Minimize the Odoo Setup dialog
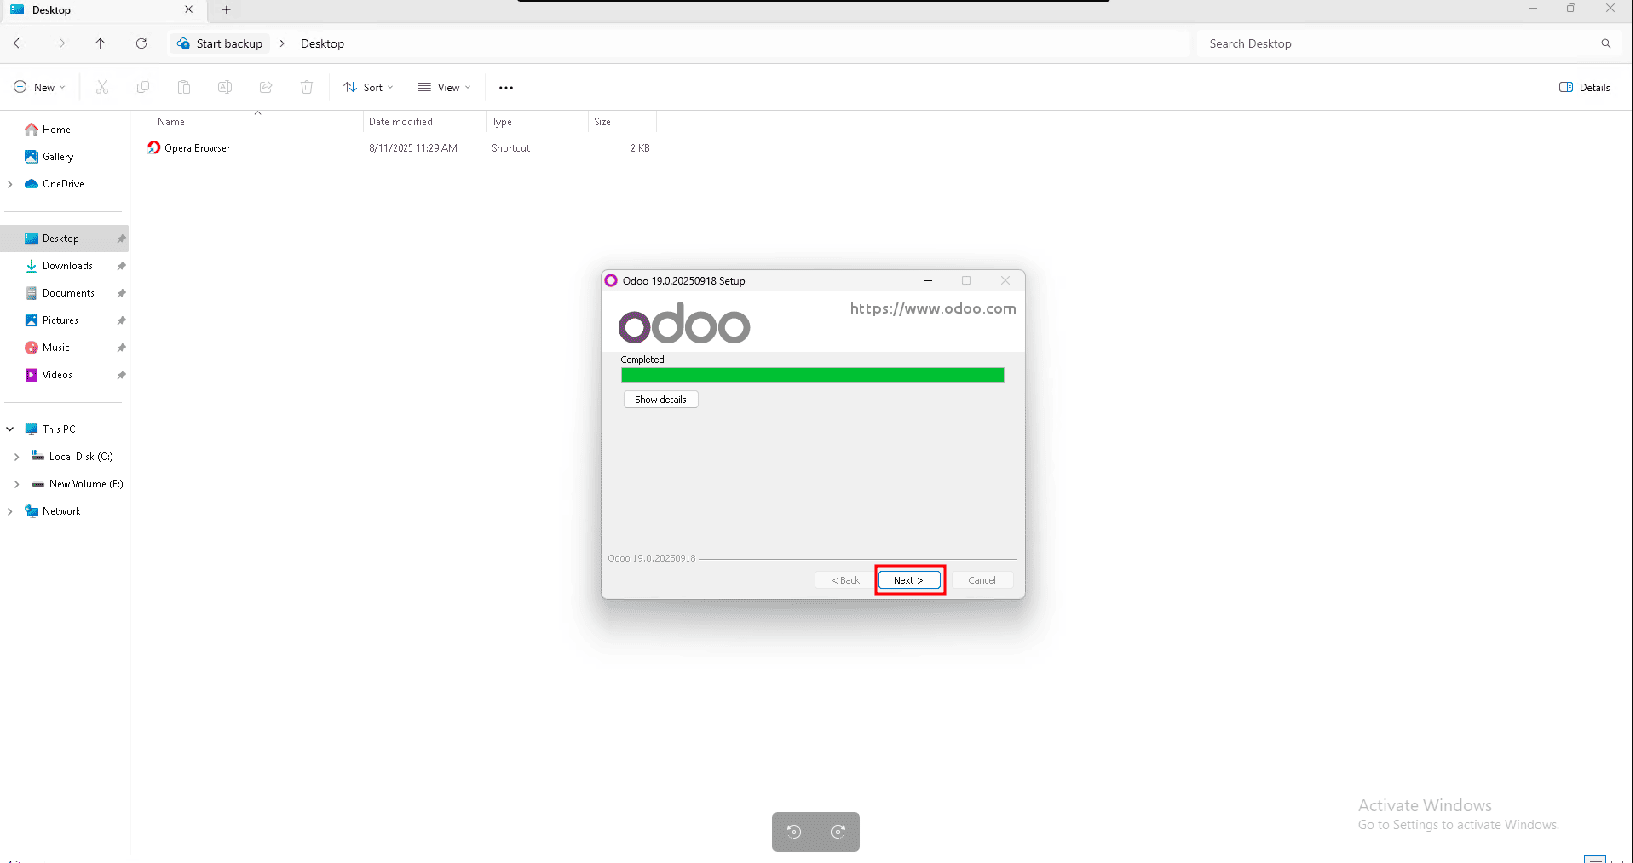Screen dimensions: 1633x863 pyautogui.click(x=928, y=281)
